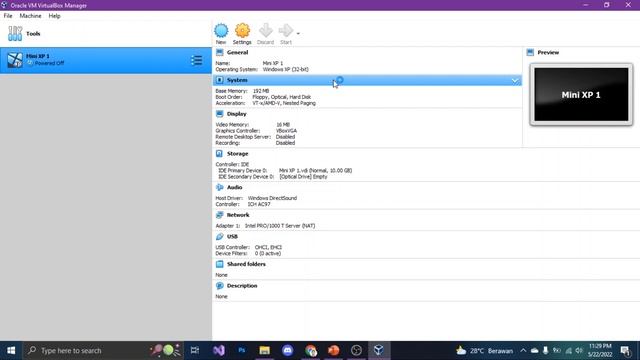Viewport: 640px width, 360px height.
Task: Click the 192 MB base memory value
Action: [261, 91]
